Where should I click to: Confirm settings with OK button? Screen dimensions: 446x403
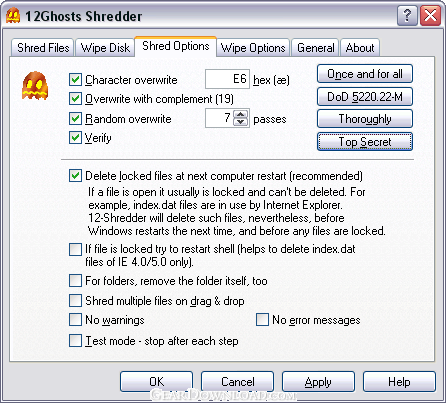(156, 382)
